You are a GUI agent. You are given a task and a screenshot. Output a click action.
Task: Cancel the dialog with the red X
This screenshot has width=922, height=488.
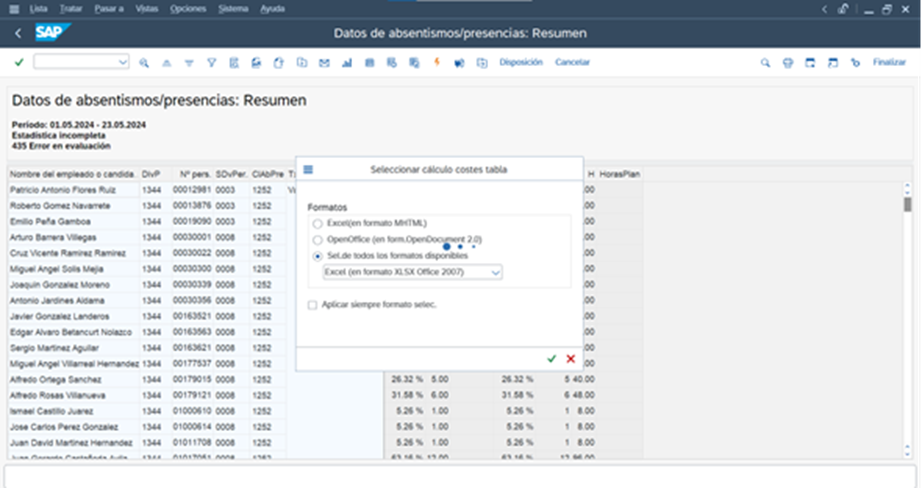pyautogui.click(x=571, y=358)
